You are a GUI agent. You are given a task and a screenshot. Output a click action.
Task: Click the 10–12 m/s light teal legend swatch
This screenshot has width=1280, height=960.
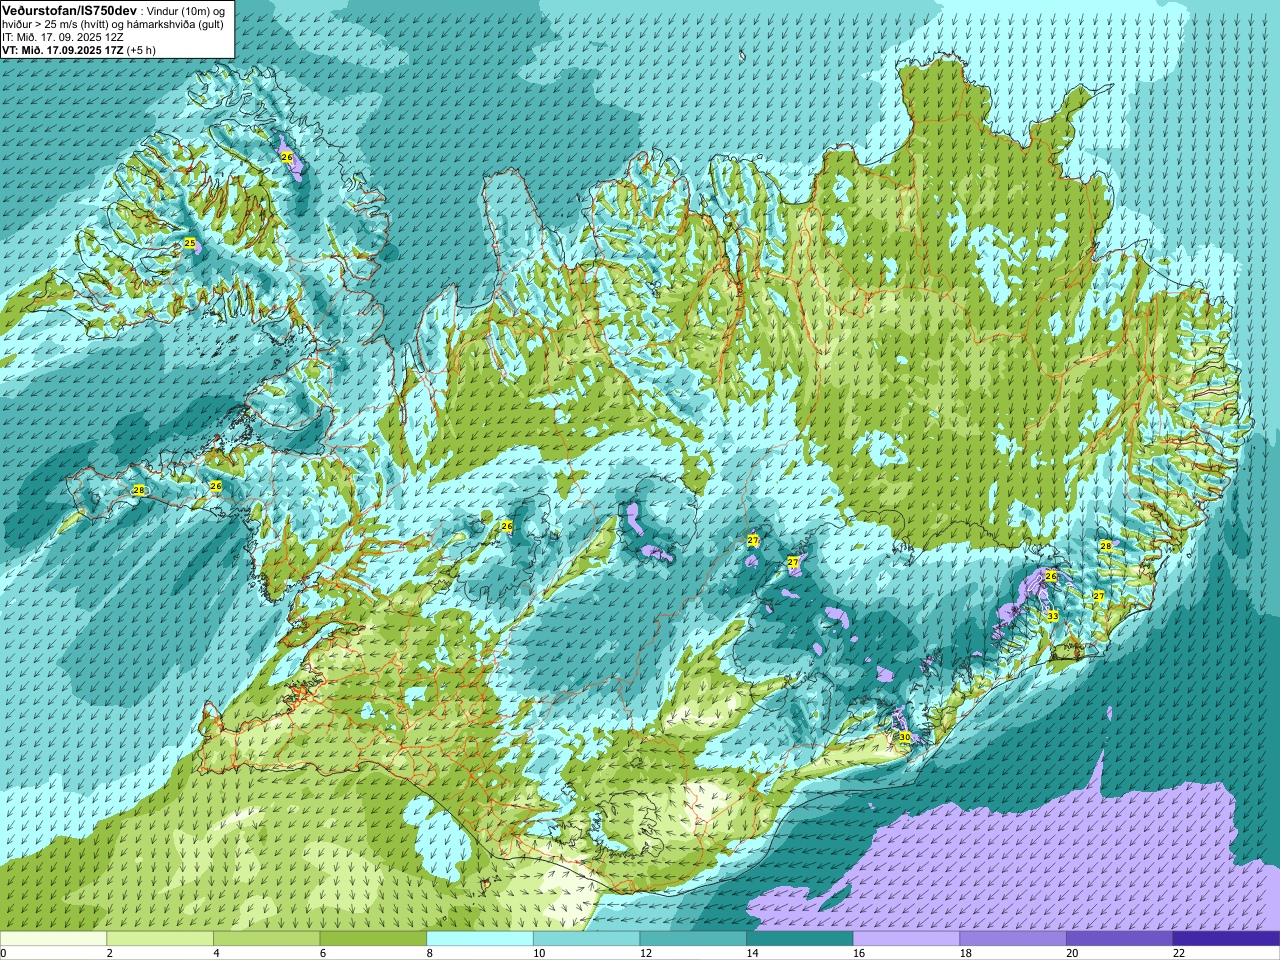[x=586, y=939]
